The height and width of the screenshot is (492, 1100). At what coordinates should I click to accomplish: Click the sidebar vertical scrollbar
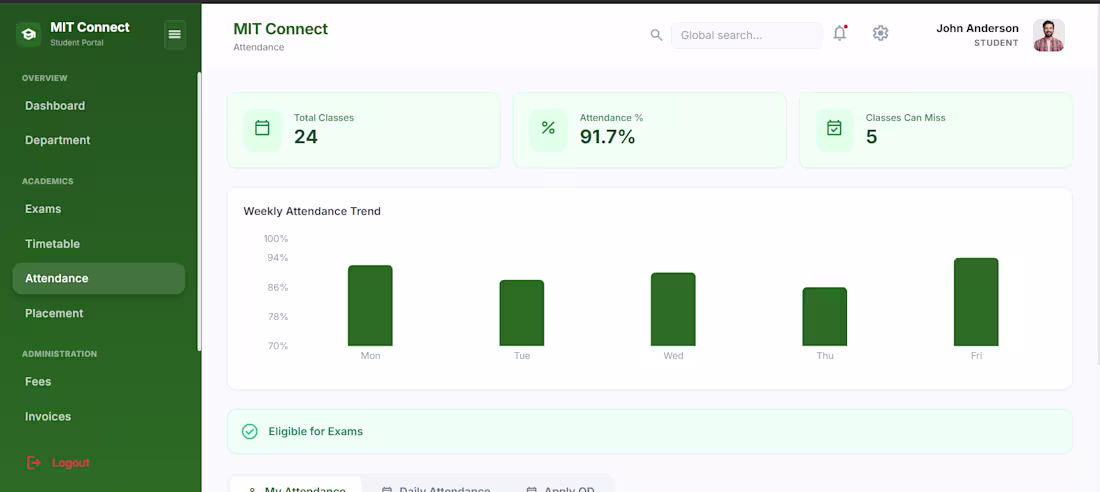(199, 211)
